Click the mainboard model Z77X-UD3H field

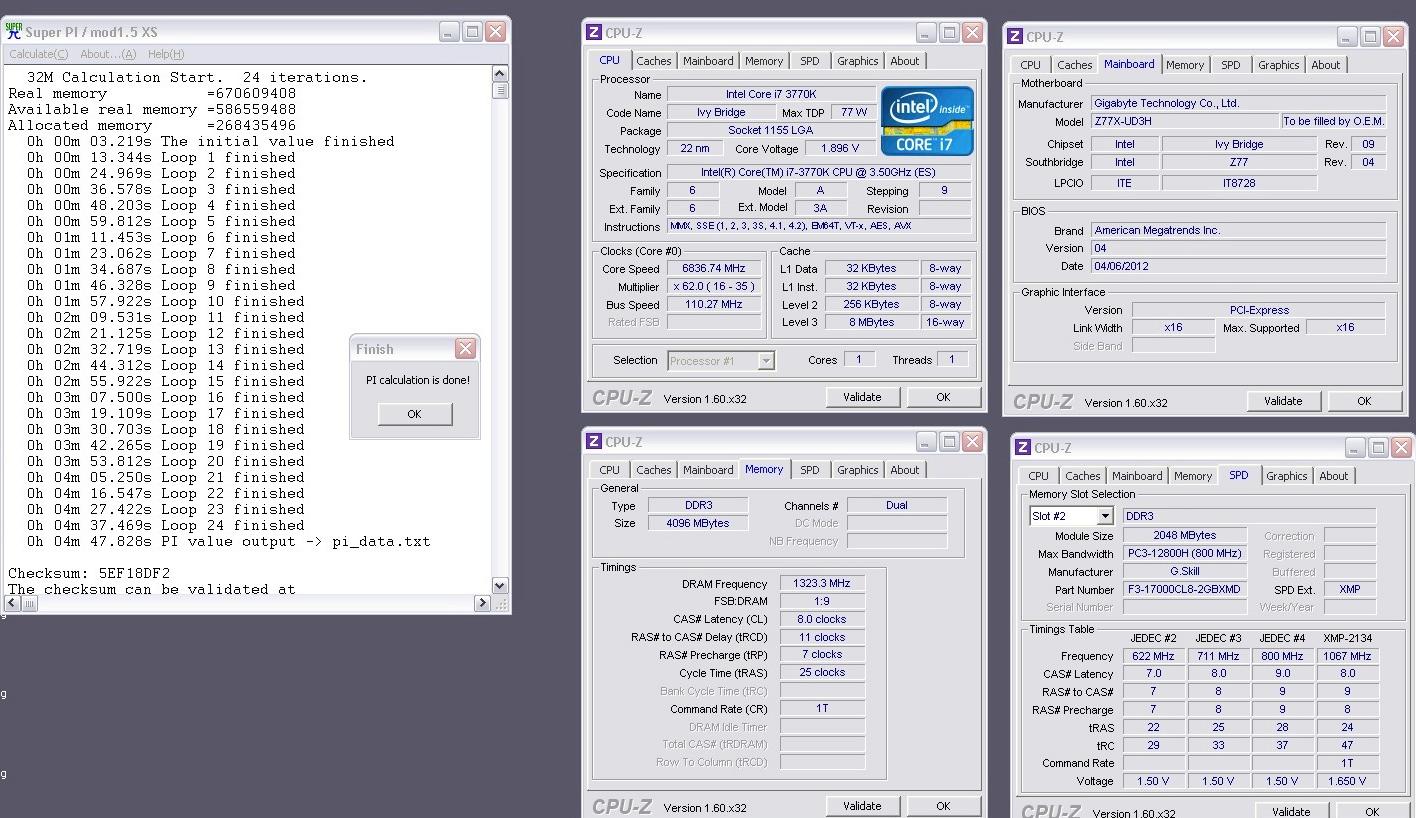click(1183, 121)
